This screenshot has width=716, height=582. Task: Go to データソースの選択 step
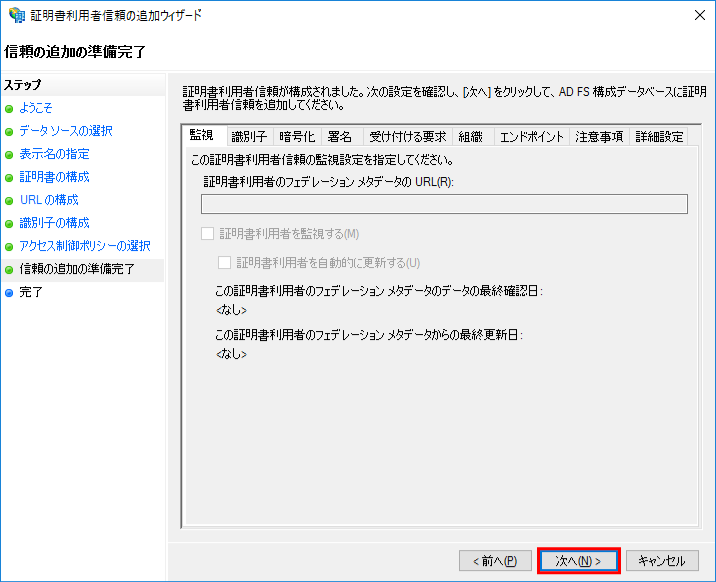pyautogui.click(x=65, y=131)
